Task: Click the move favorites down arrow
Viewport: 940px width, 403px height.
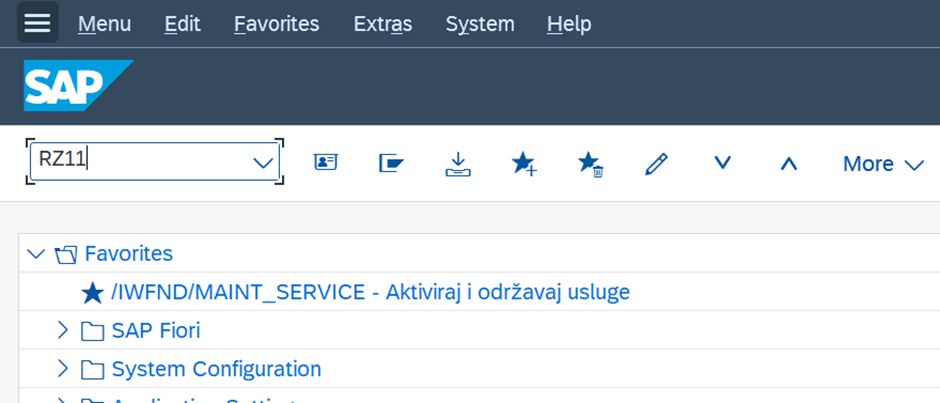Action: tap(722, 163)
